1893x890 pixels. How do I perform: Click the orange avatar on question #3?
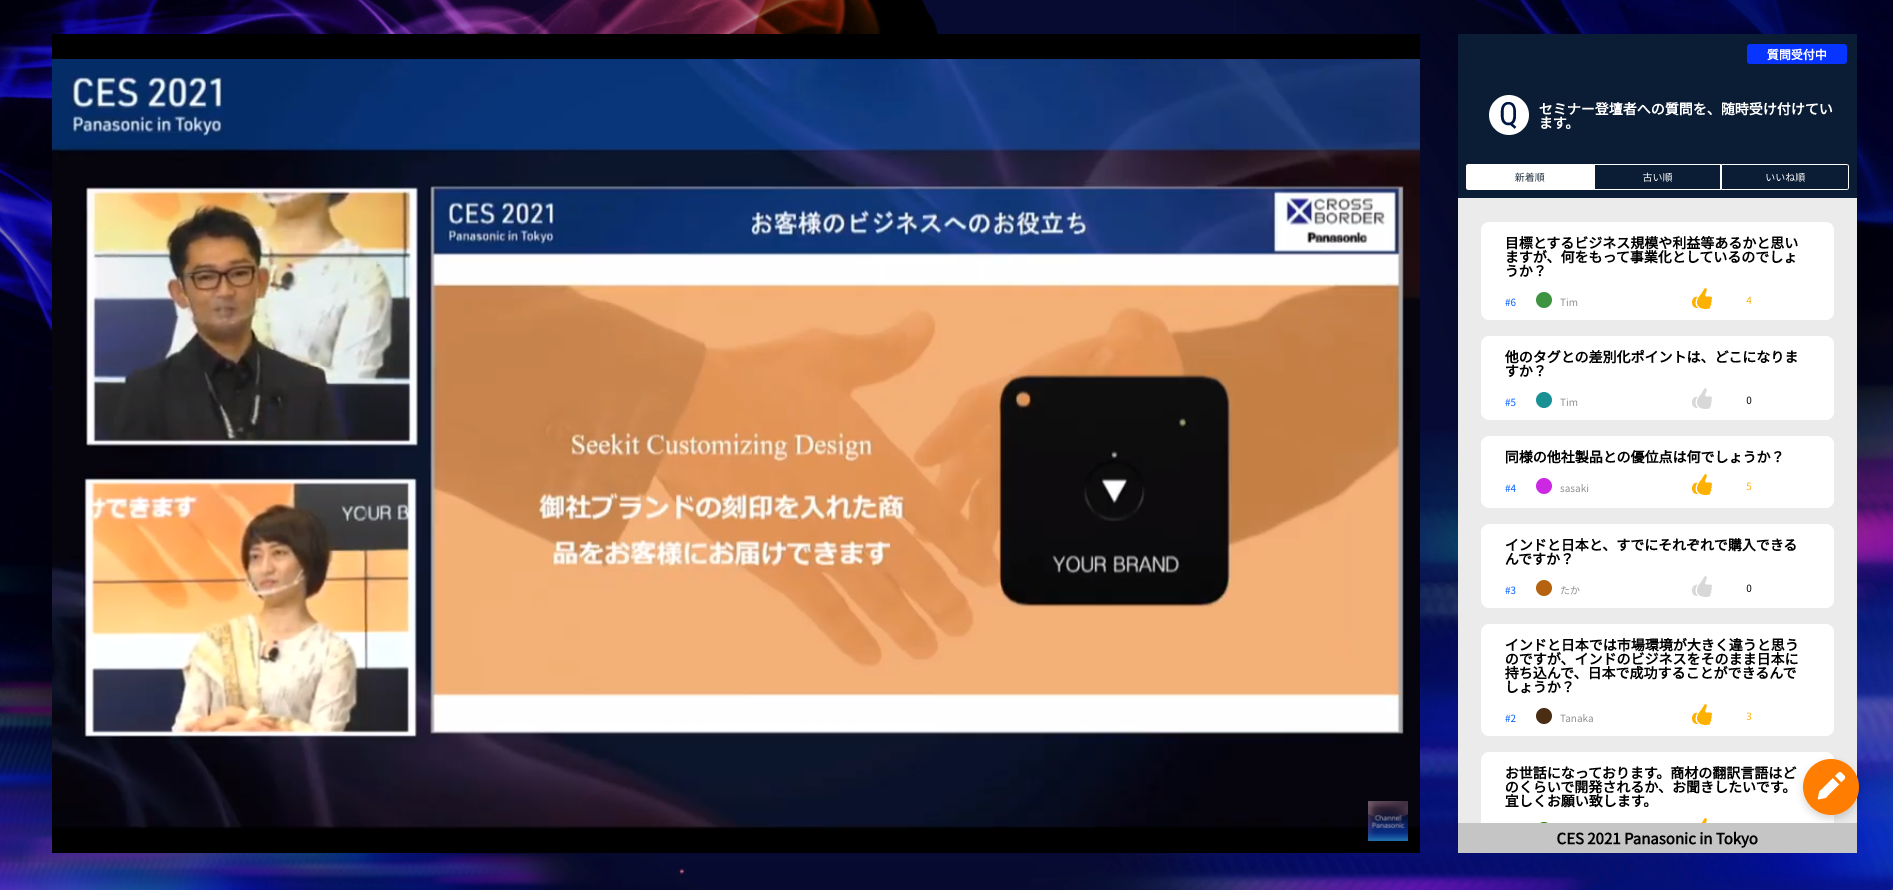coord(1544,588)
